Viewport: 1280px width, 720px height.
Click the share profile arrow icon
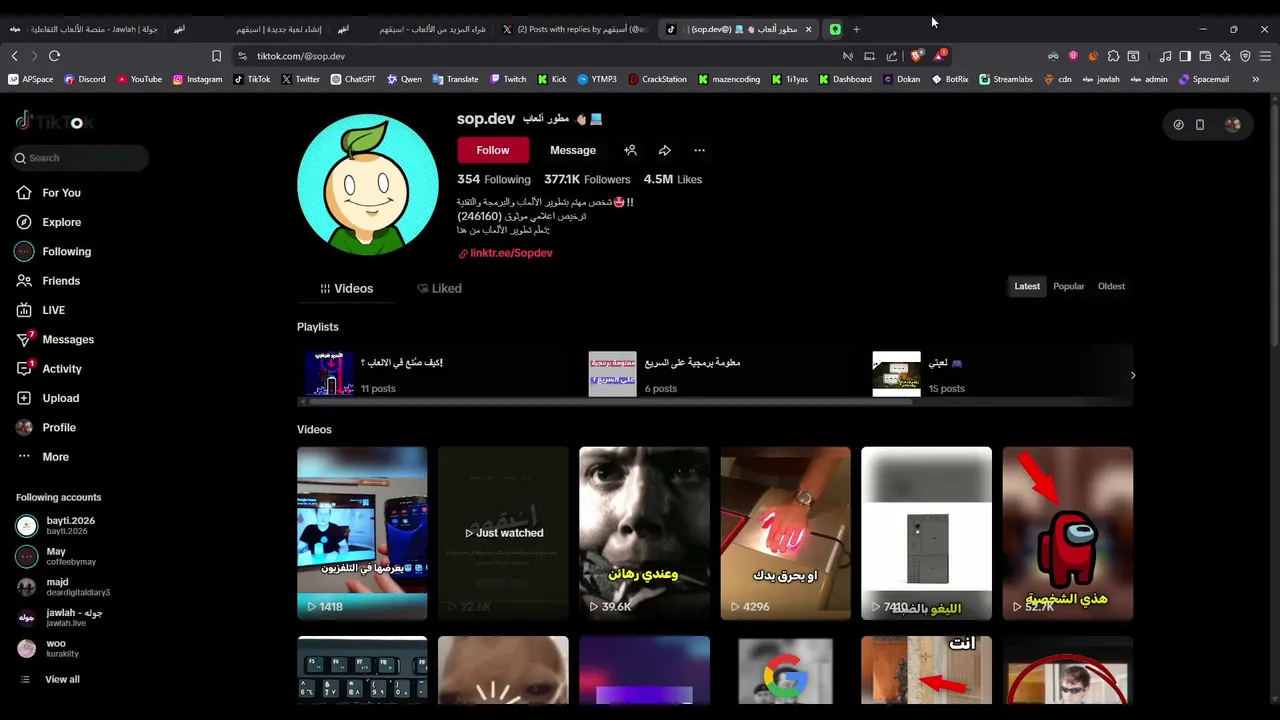664,150
